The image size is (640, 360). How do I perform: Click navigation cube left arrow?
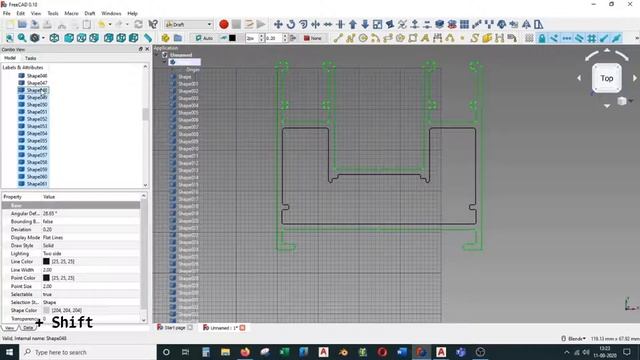[x=579, y=78]
